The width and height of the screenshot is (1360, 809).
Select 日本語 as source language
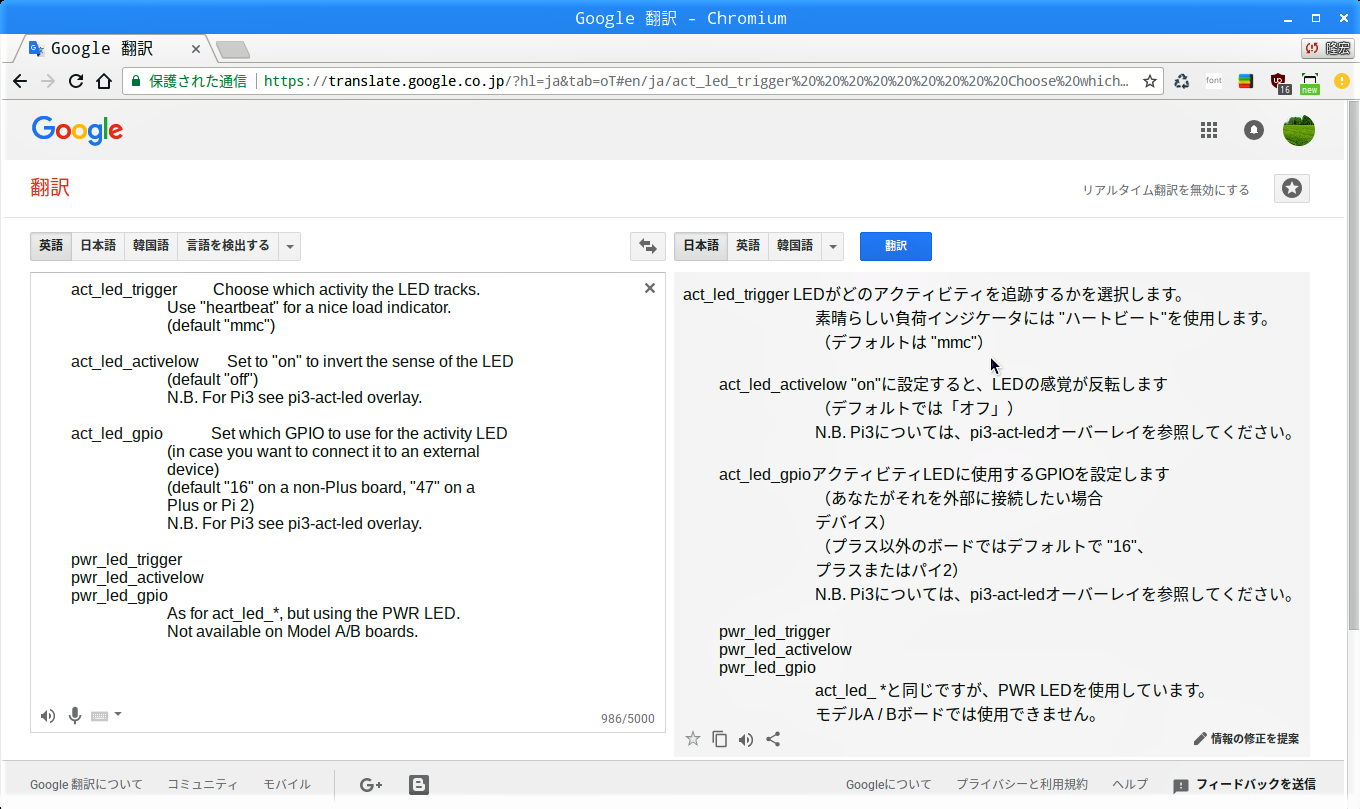coord(98,246)
